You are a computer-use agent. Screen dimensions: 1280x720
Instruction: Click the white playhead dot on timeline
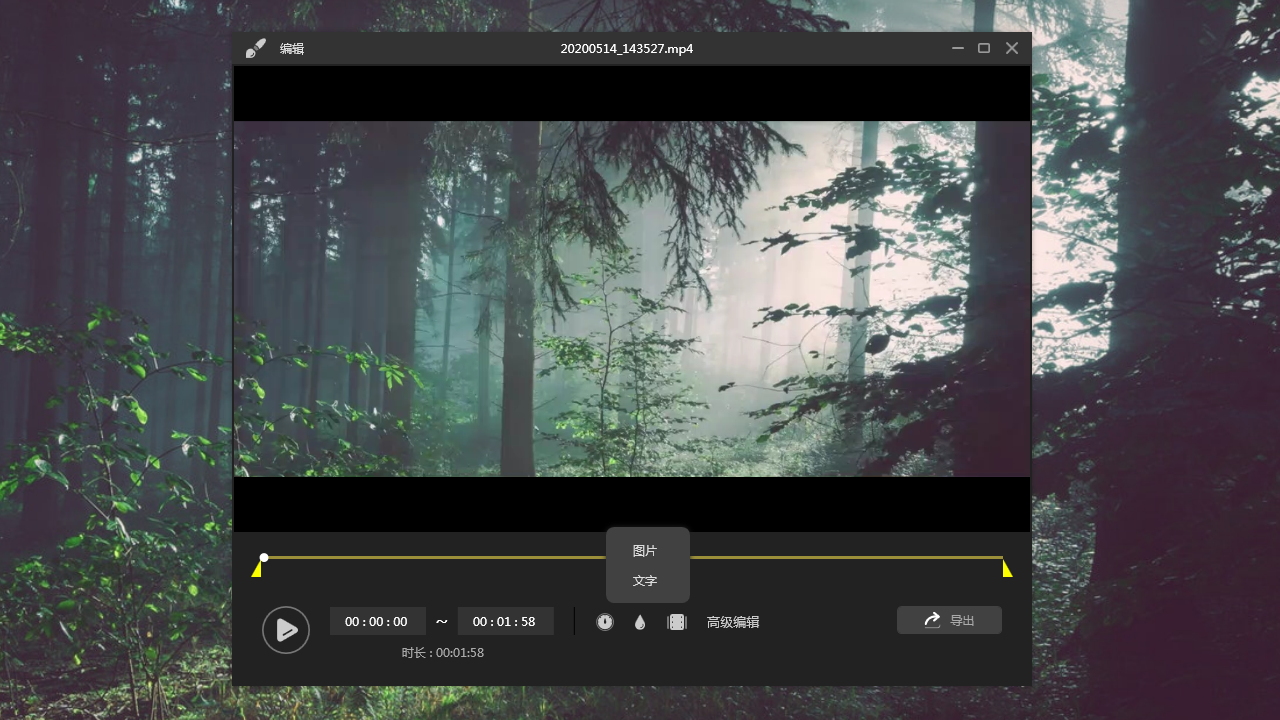pos(264,557)
